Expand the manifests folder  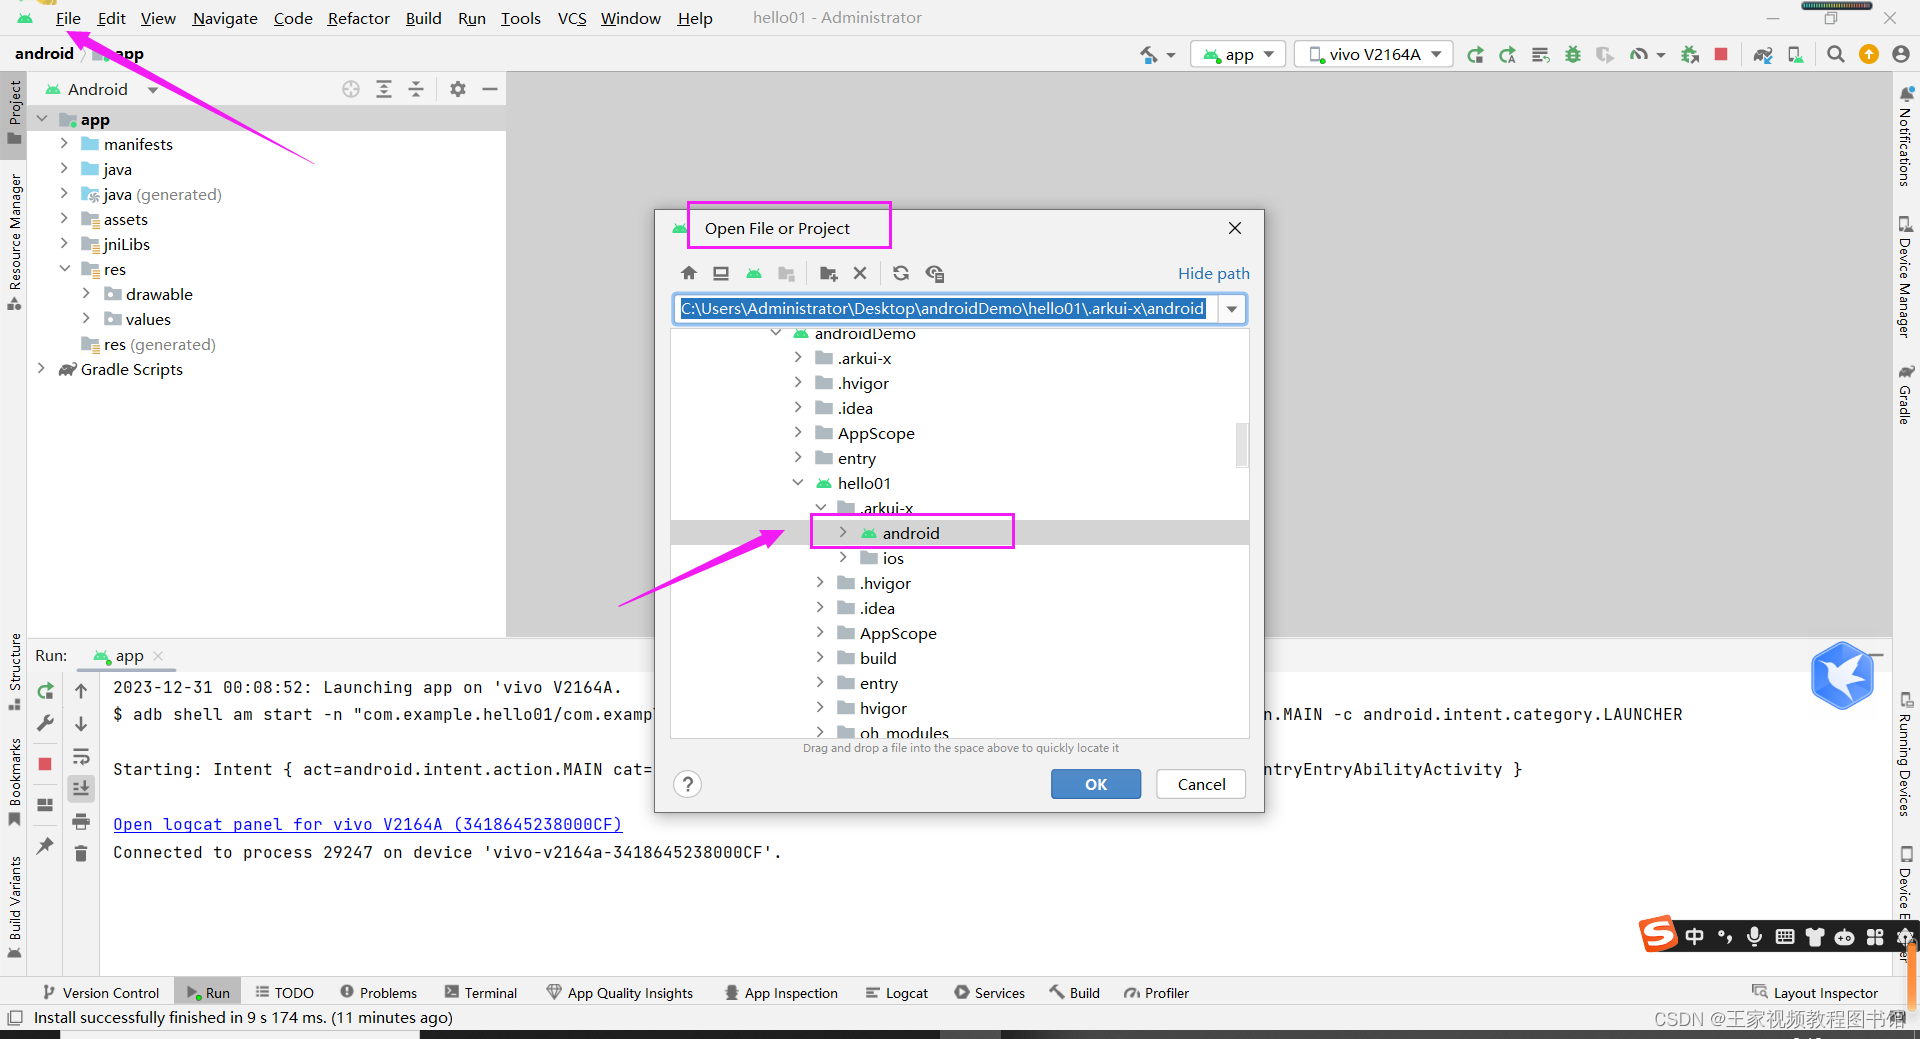click(x=64, y=144)
